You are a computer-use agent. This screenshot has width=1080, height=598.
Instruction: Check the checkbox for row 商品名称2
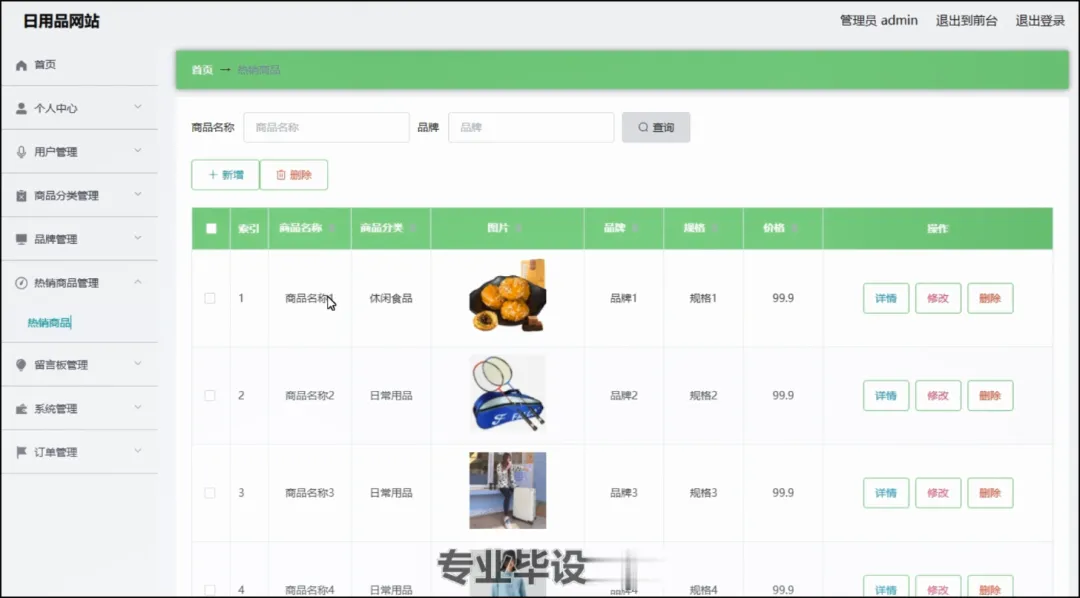210,395
